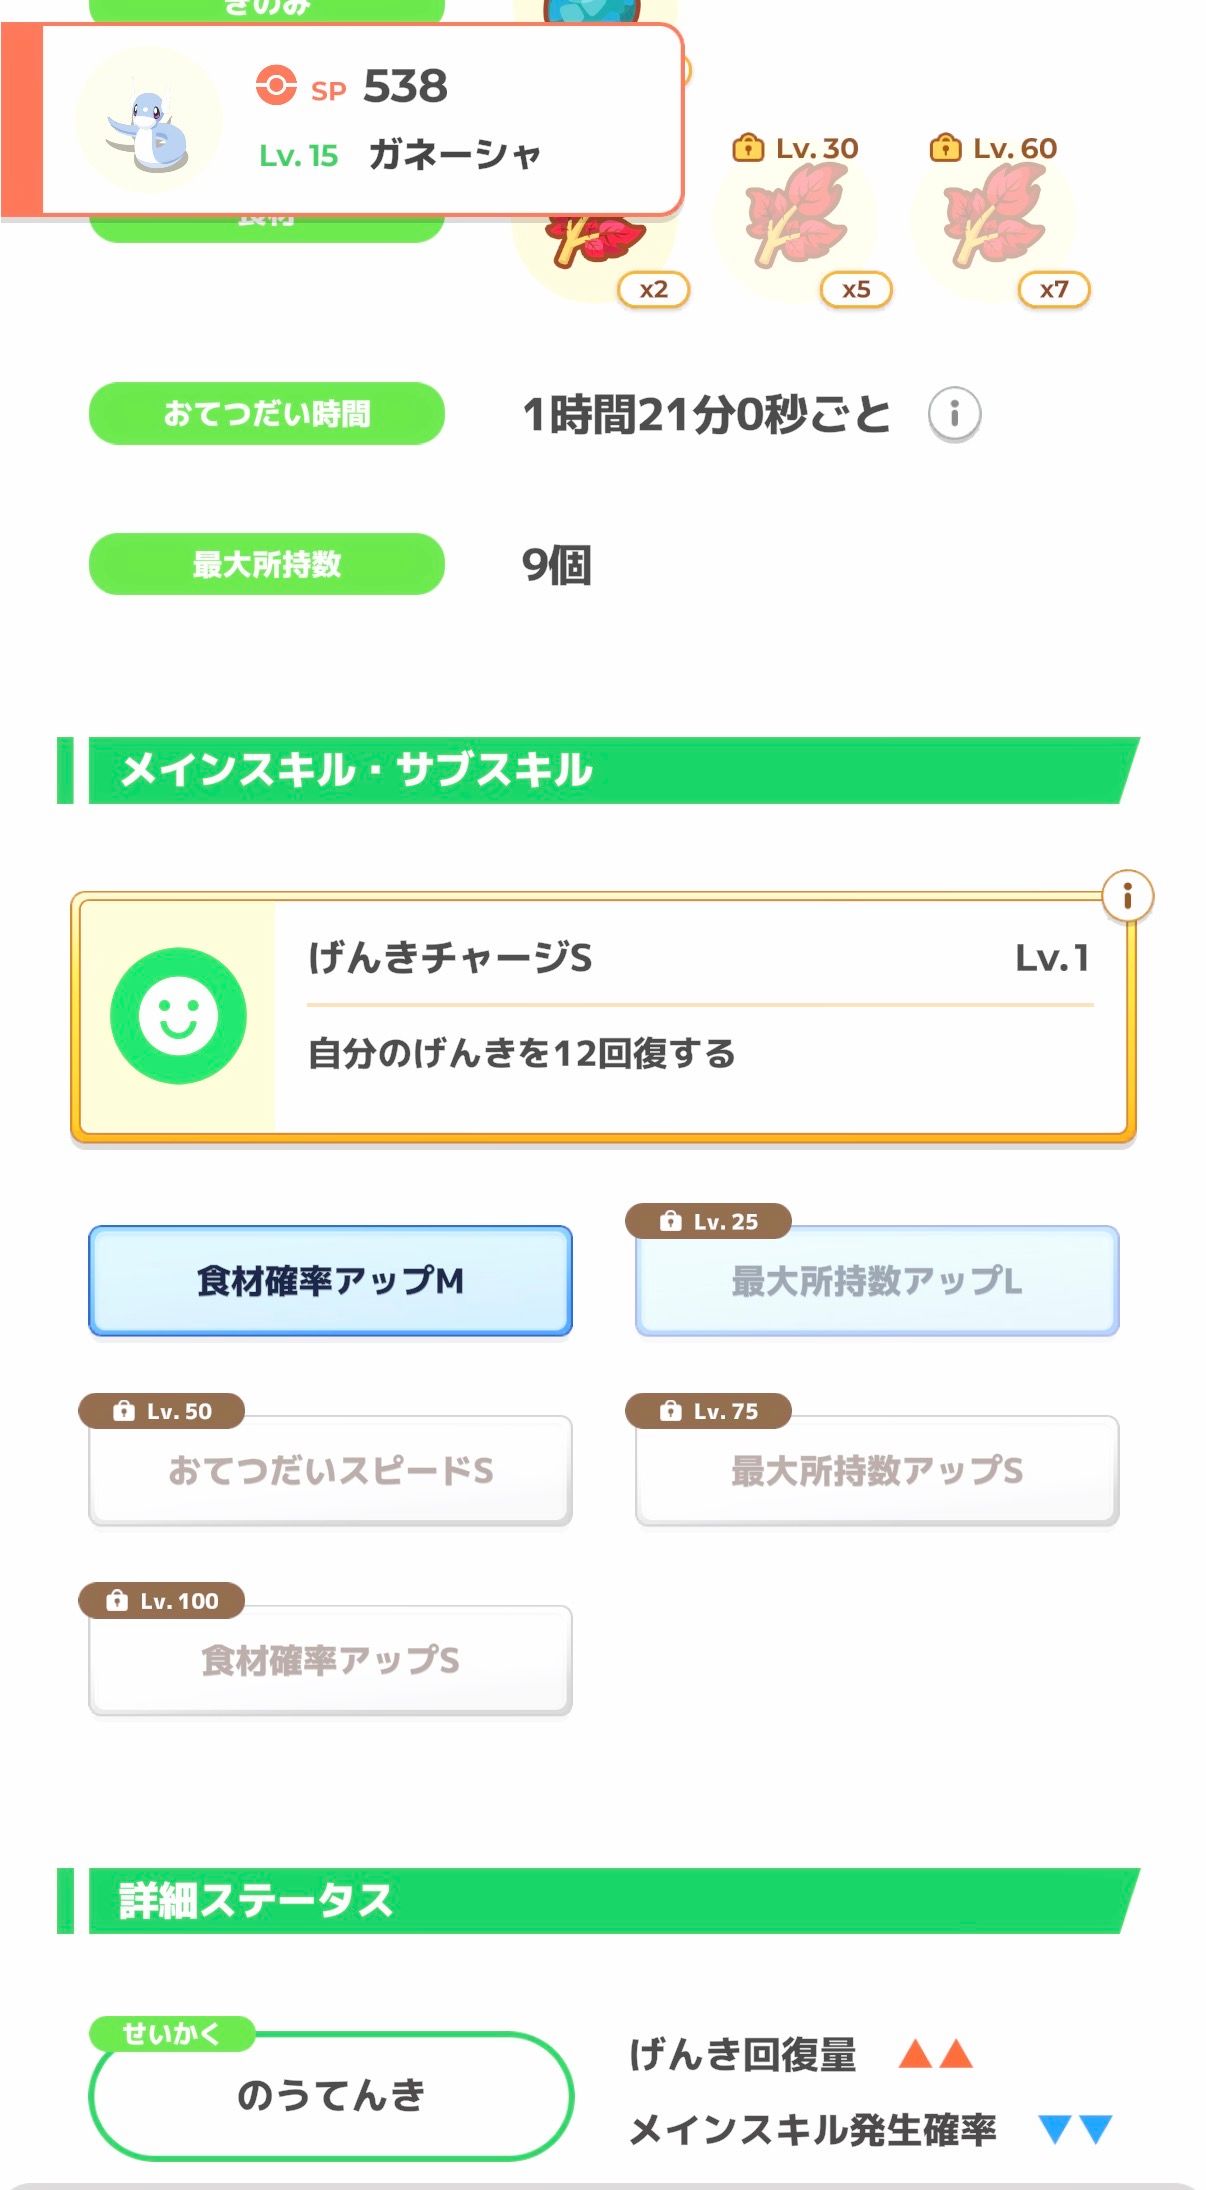Select the locked 食材確率アップS sub skill
Image resolution: width=1206 pixels, height=2190 pixels.
coord(330,1661)
